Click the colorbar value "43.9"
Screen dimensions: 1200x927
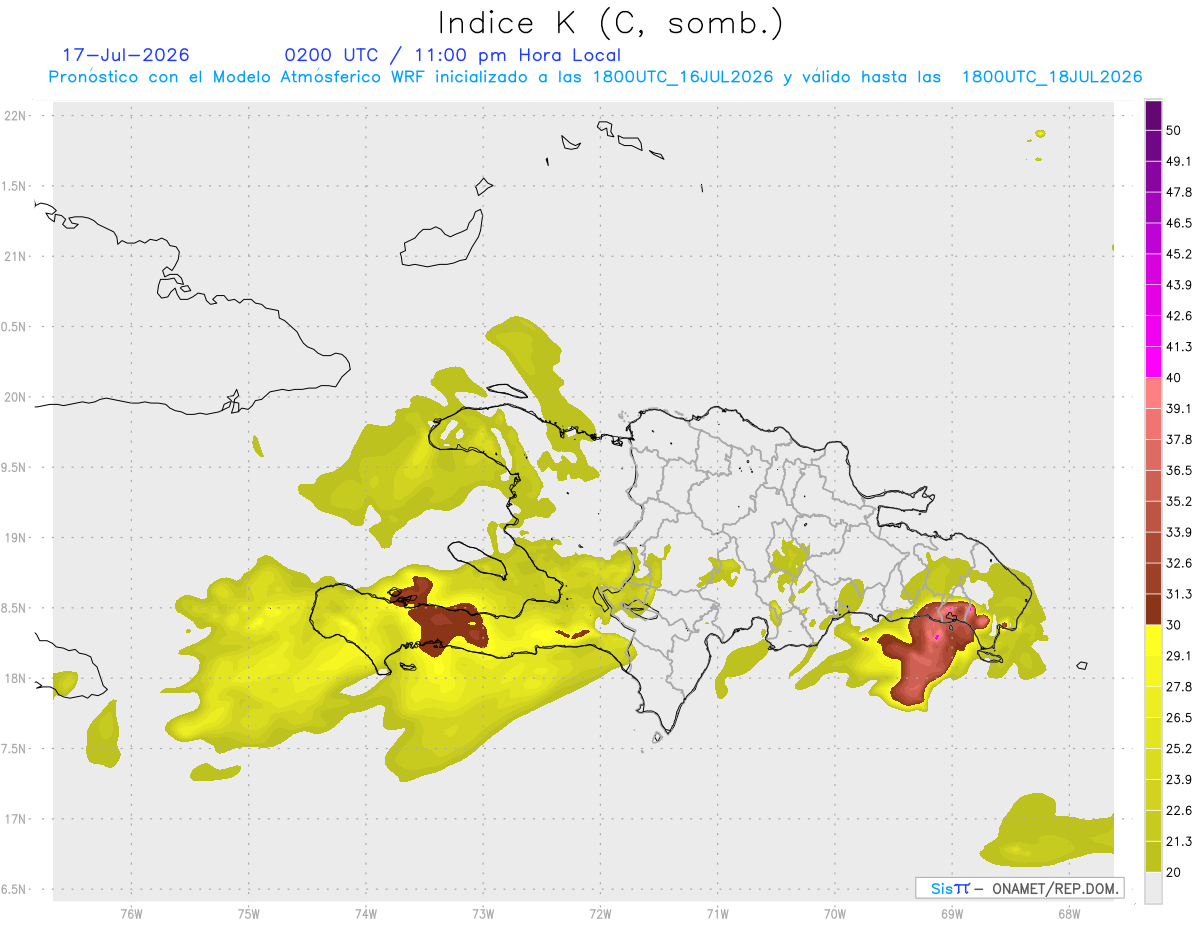click(1179, 285)
